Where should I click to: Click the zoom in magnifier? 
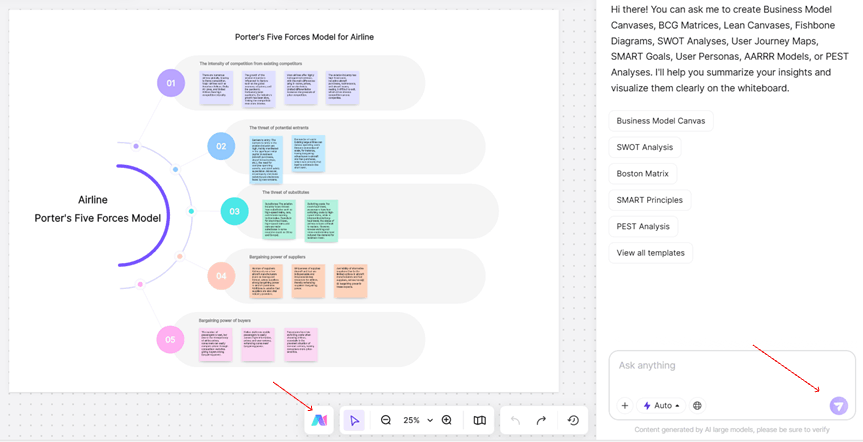(x=447, y=421)
